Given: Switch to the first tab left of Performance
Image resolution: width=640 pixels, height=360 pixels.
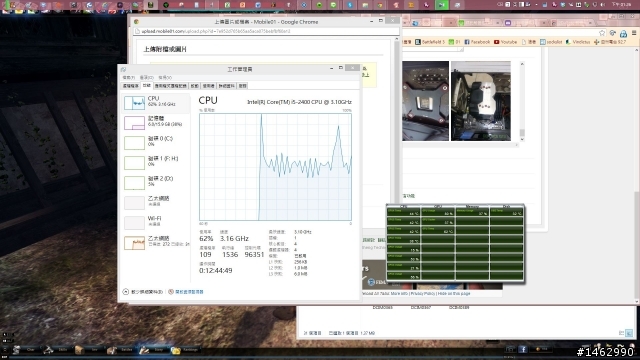Looking at the screenshot, I should click(131, 86).
